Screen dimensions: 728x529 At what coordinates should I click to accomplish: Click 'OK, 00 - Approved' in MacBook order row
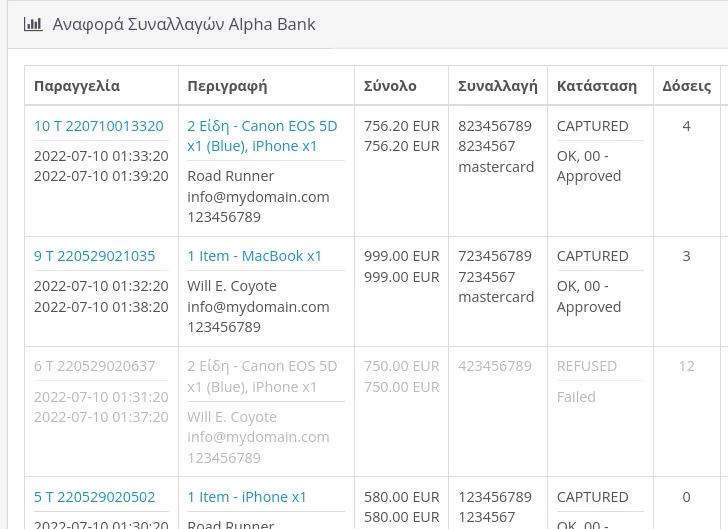click(x=589, y=296)
